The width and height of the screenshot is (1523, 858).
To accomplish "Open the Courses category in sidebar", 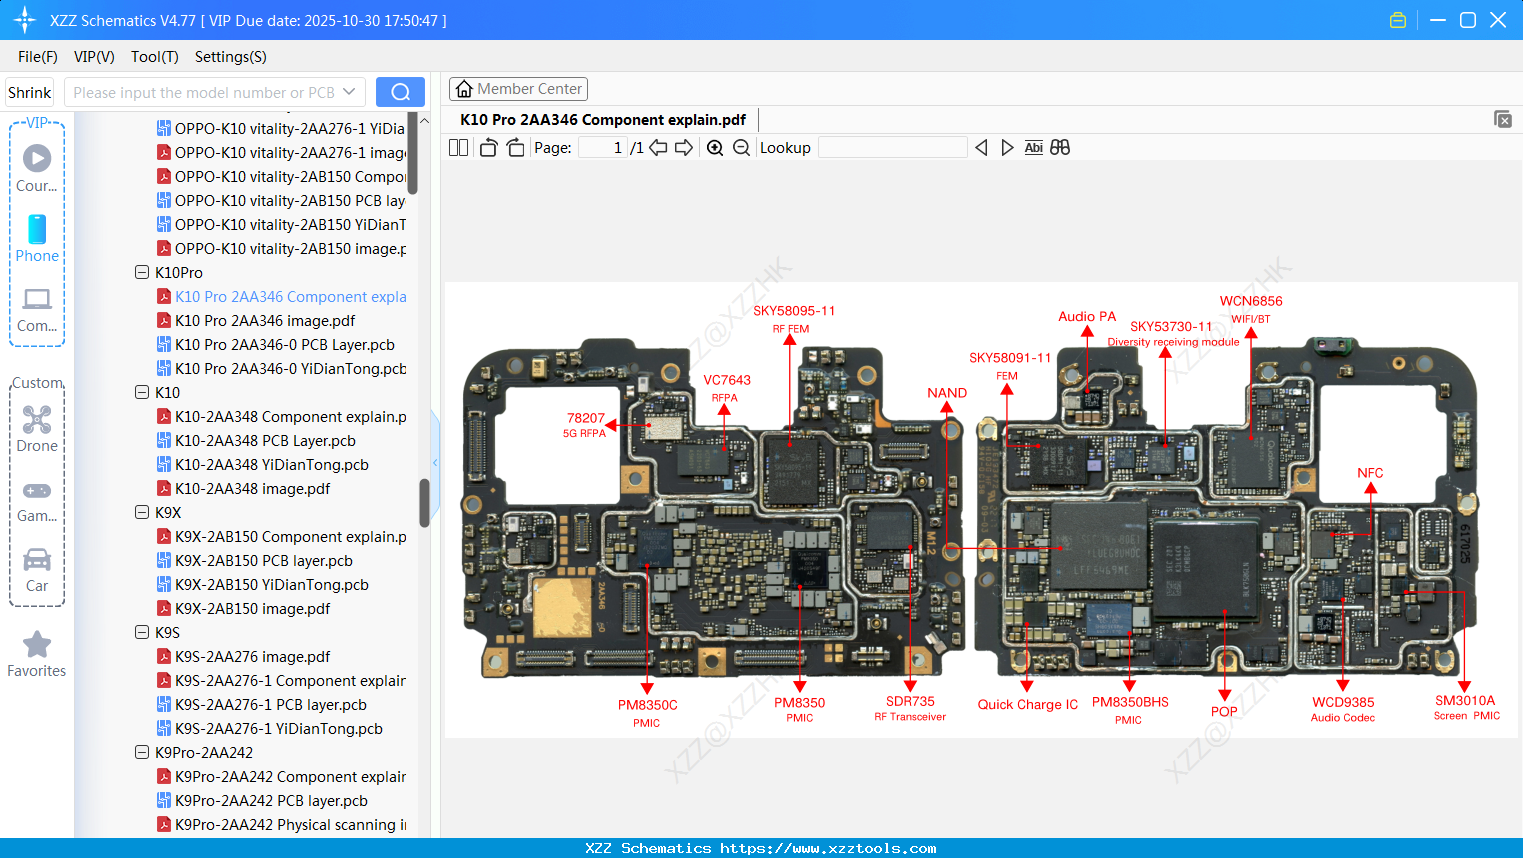I will point(37,168).
